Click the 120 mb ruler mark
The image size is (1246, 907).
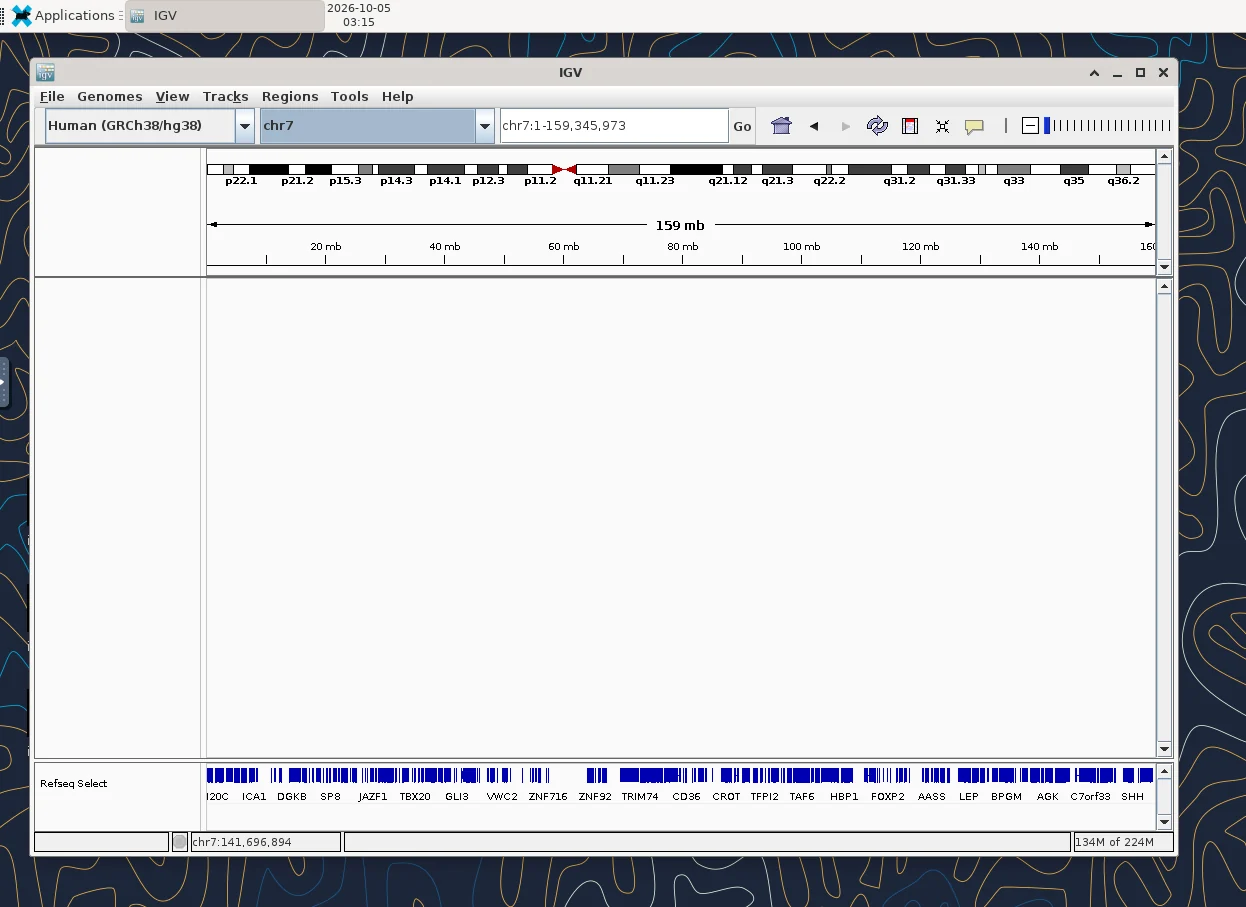(920, 247)
